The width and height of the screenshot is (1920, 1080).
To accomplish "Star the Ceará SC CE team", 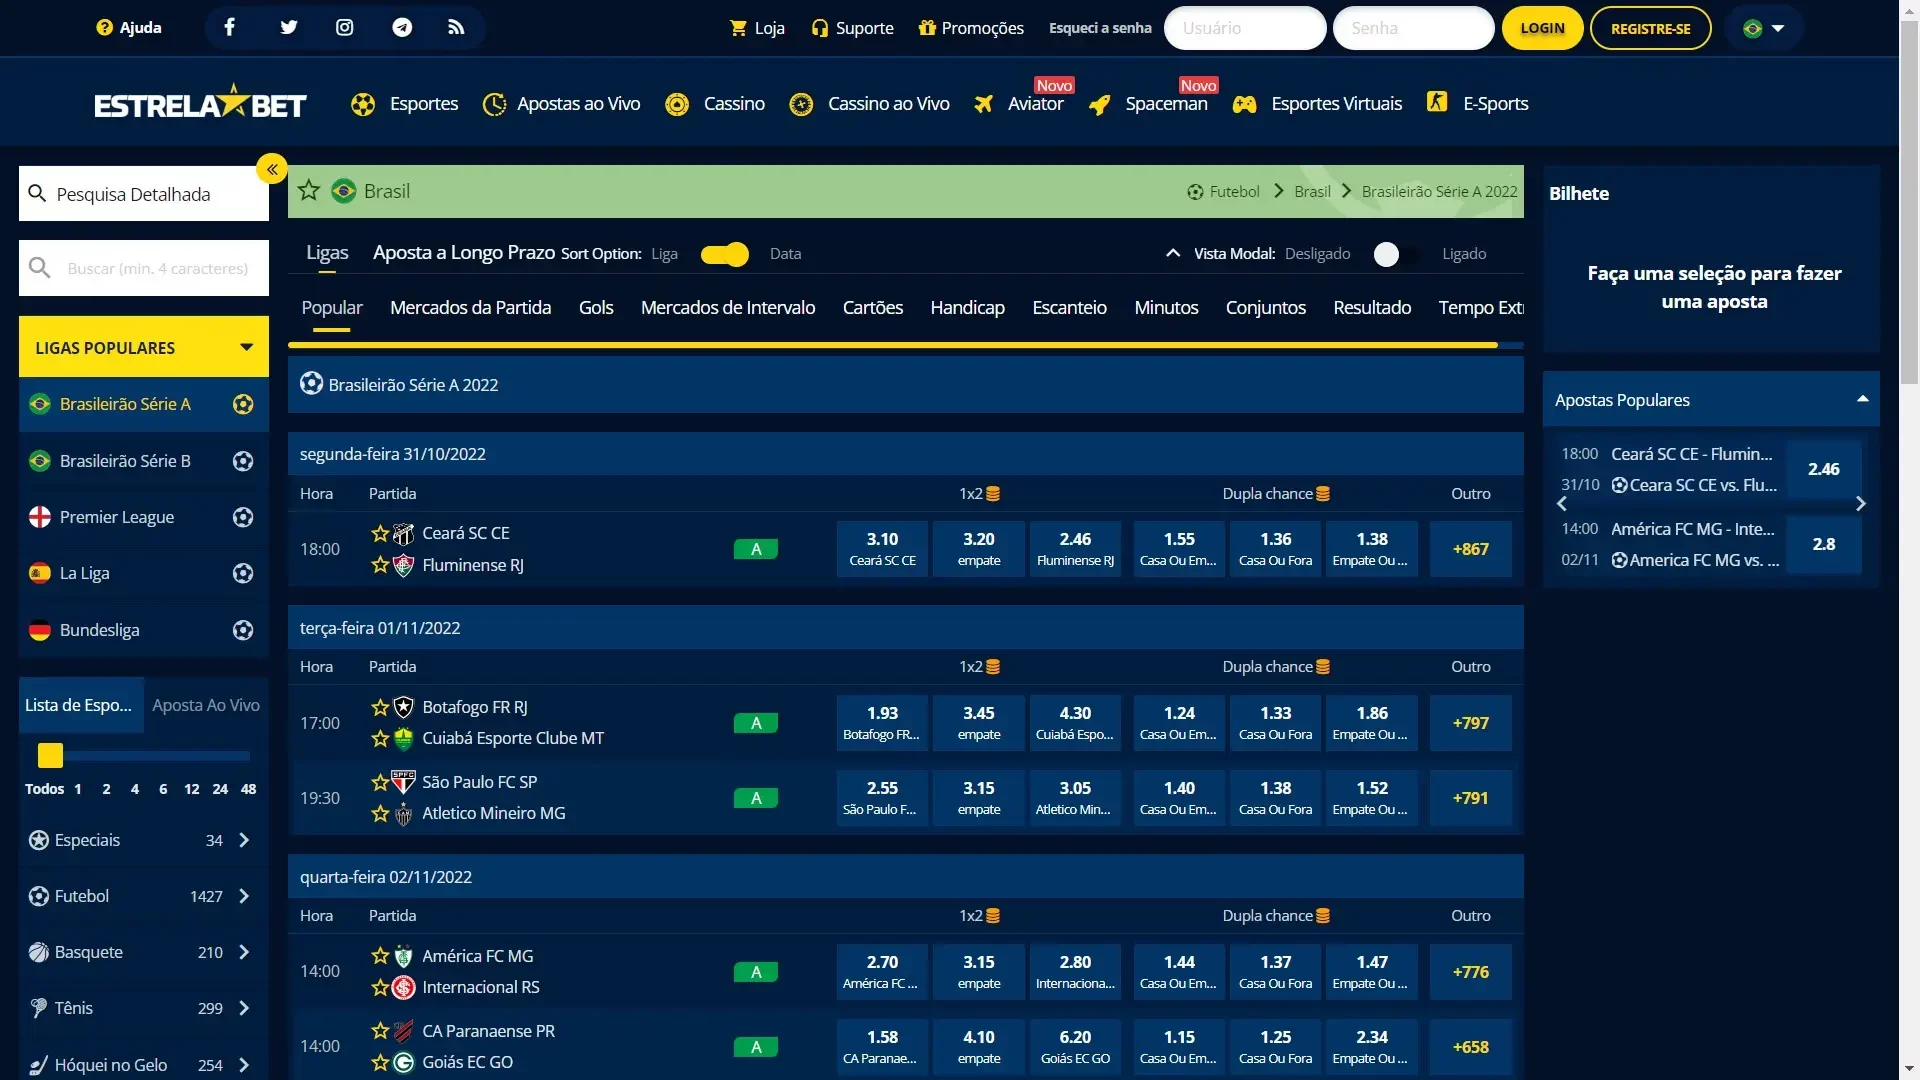I will [x=380, y=534].
